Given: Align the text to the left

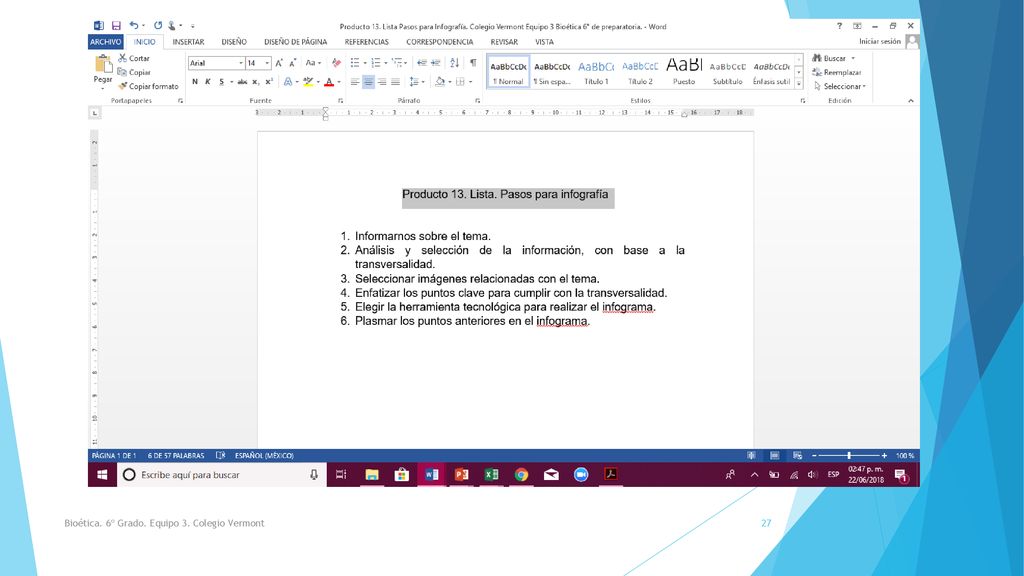Looking at the screenshot, I should coord(355,82).
